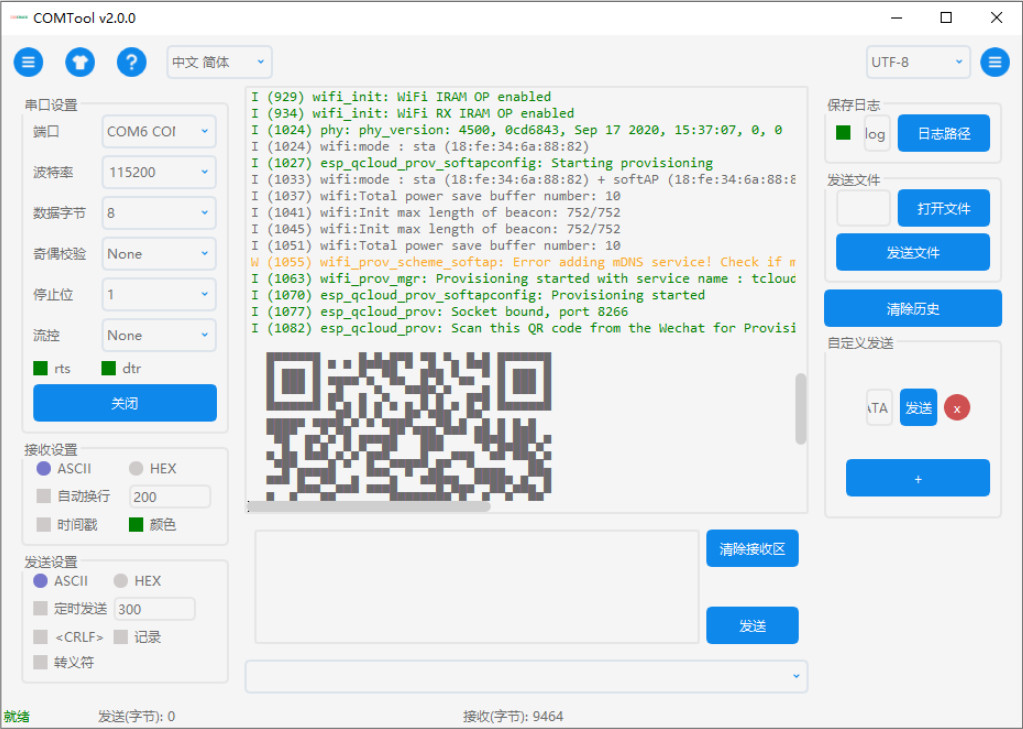Click the COMTool app icon in title bar
This screenshot has height=729, width=1023.
pyautogui.click(x=19, y=18)
